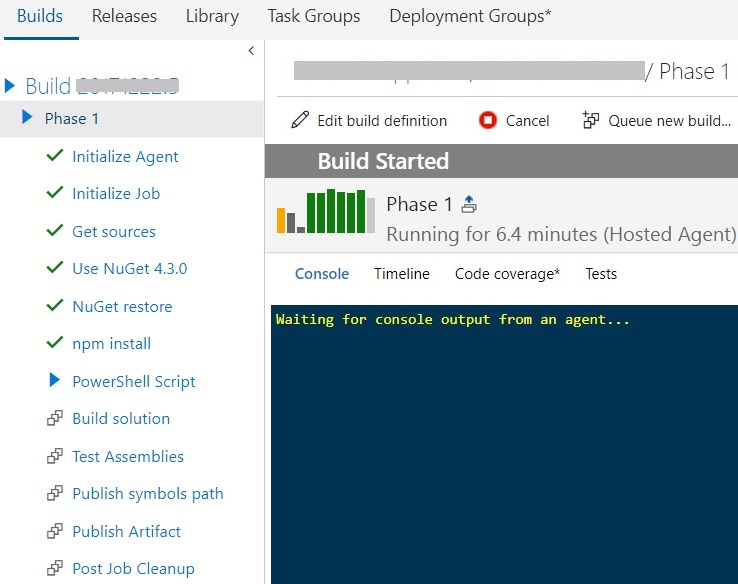
Task: Click the running arrow beside PowerShell Script
Action: (55, 381)
